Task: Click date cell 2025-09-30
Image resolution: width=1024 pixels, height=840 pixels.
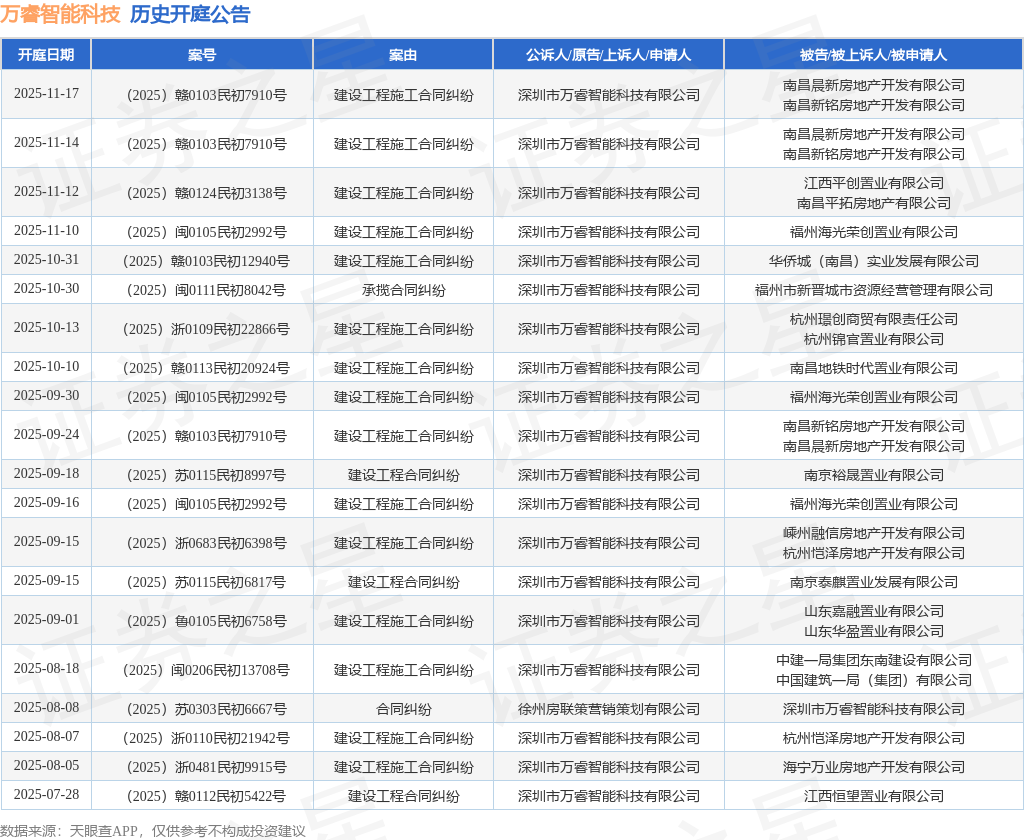Action: pyautogui.click(x=46, y=395)
